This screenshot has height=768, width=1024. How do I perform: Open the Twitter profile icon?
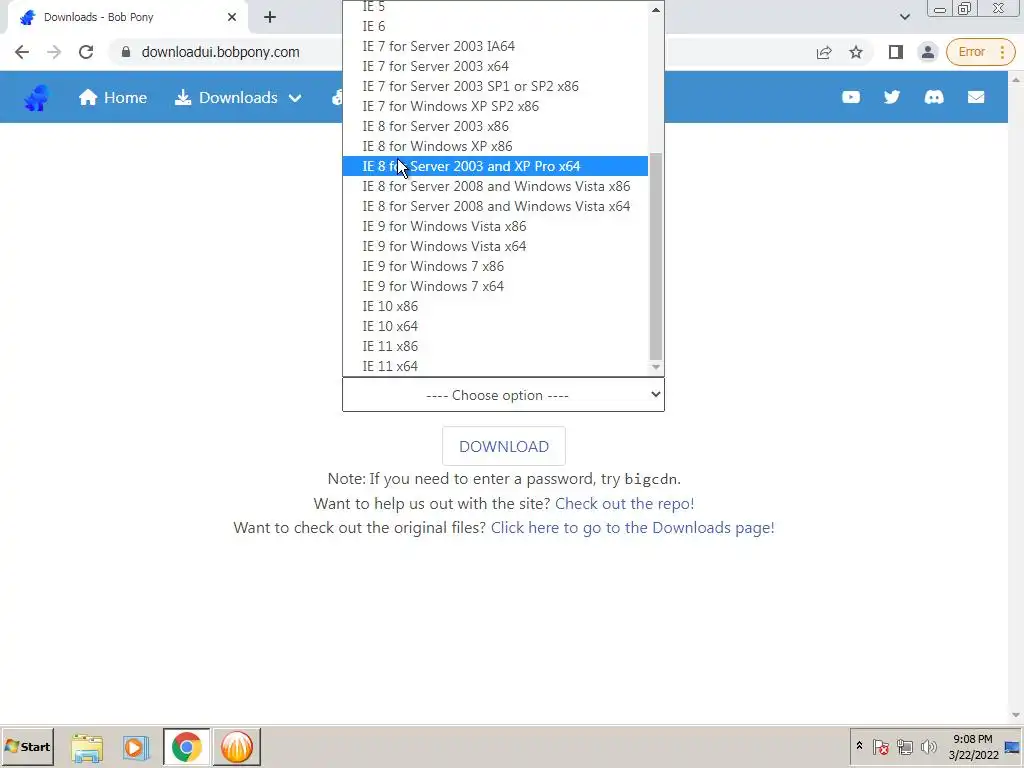click(892, 97)
